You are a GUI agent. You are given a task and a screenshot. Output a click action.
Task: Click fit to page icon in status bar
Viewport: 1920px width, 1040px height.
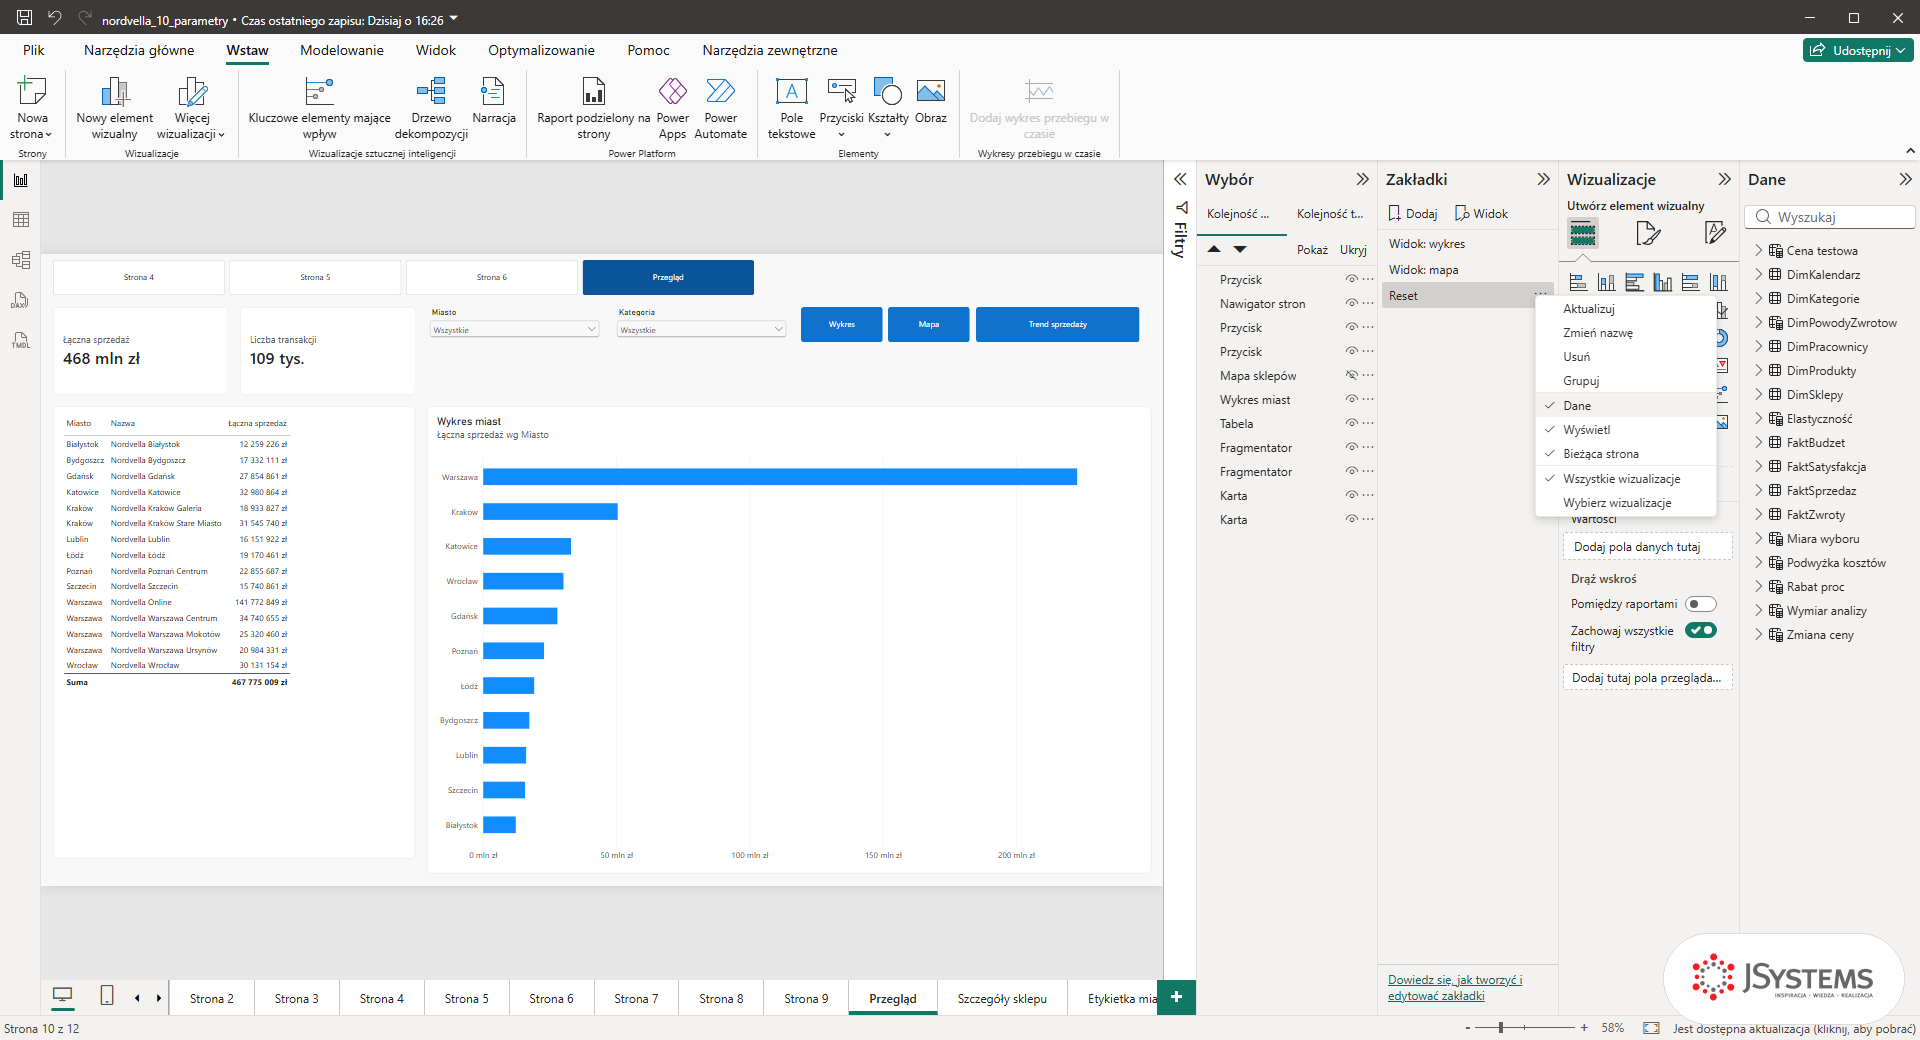(x=1651, y=1028)
